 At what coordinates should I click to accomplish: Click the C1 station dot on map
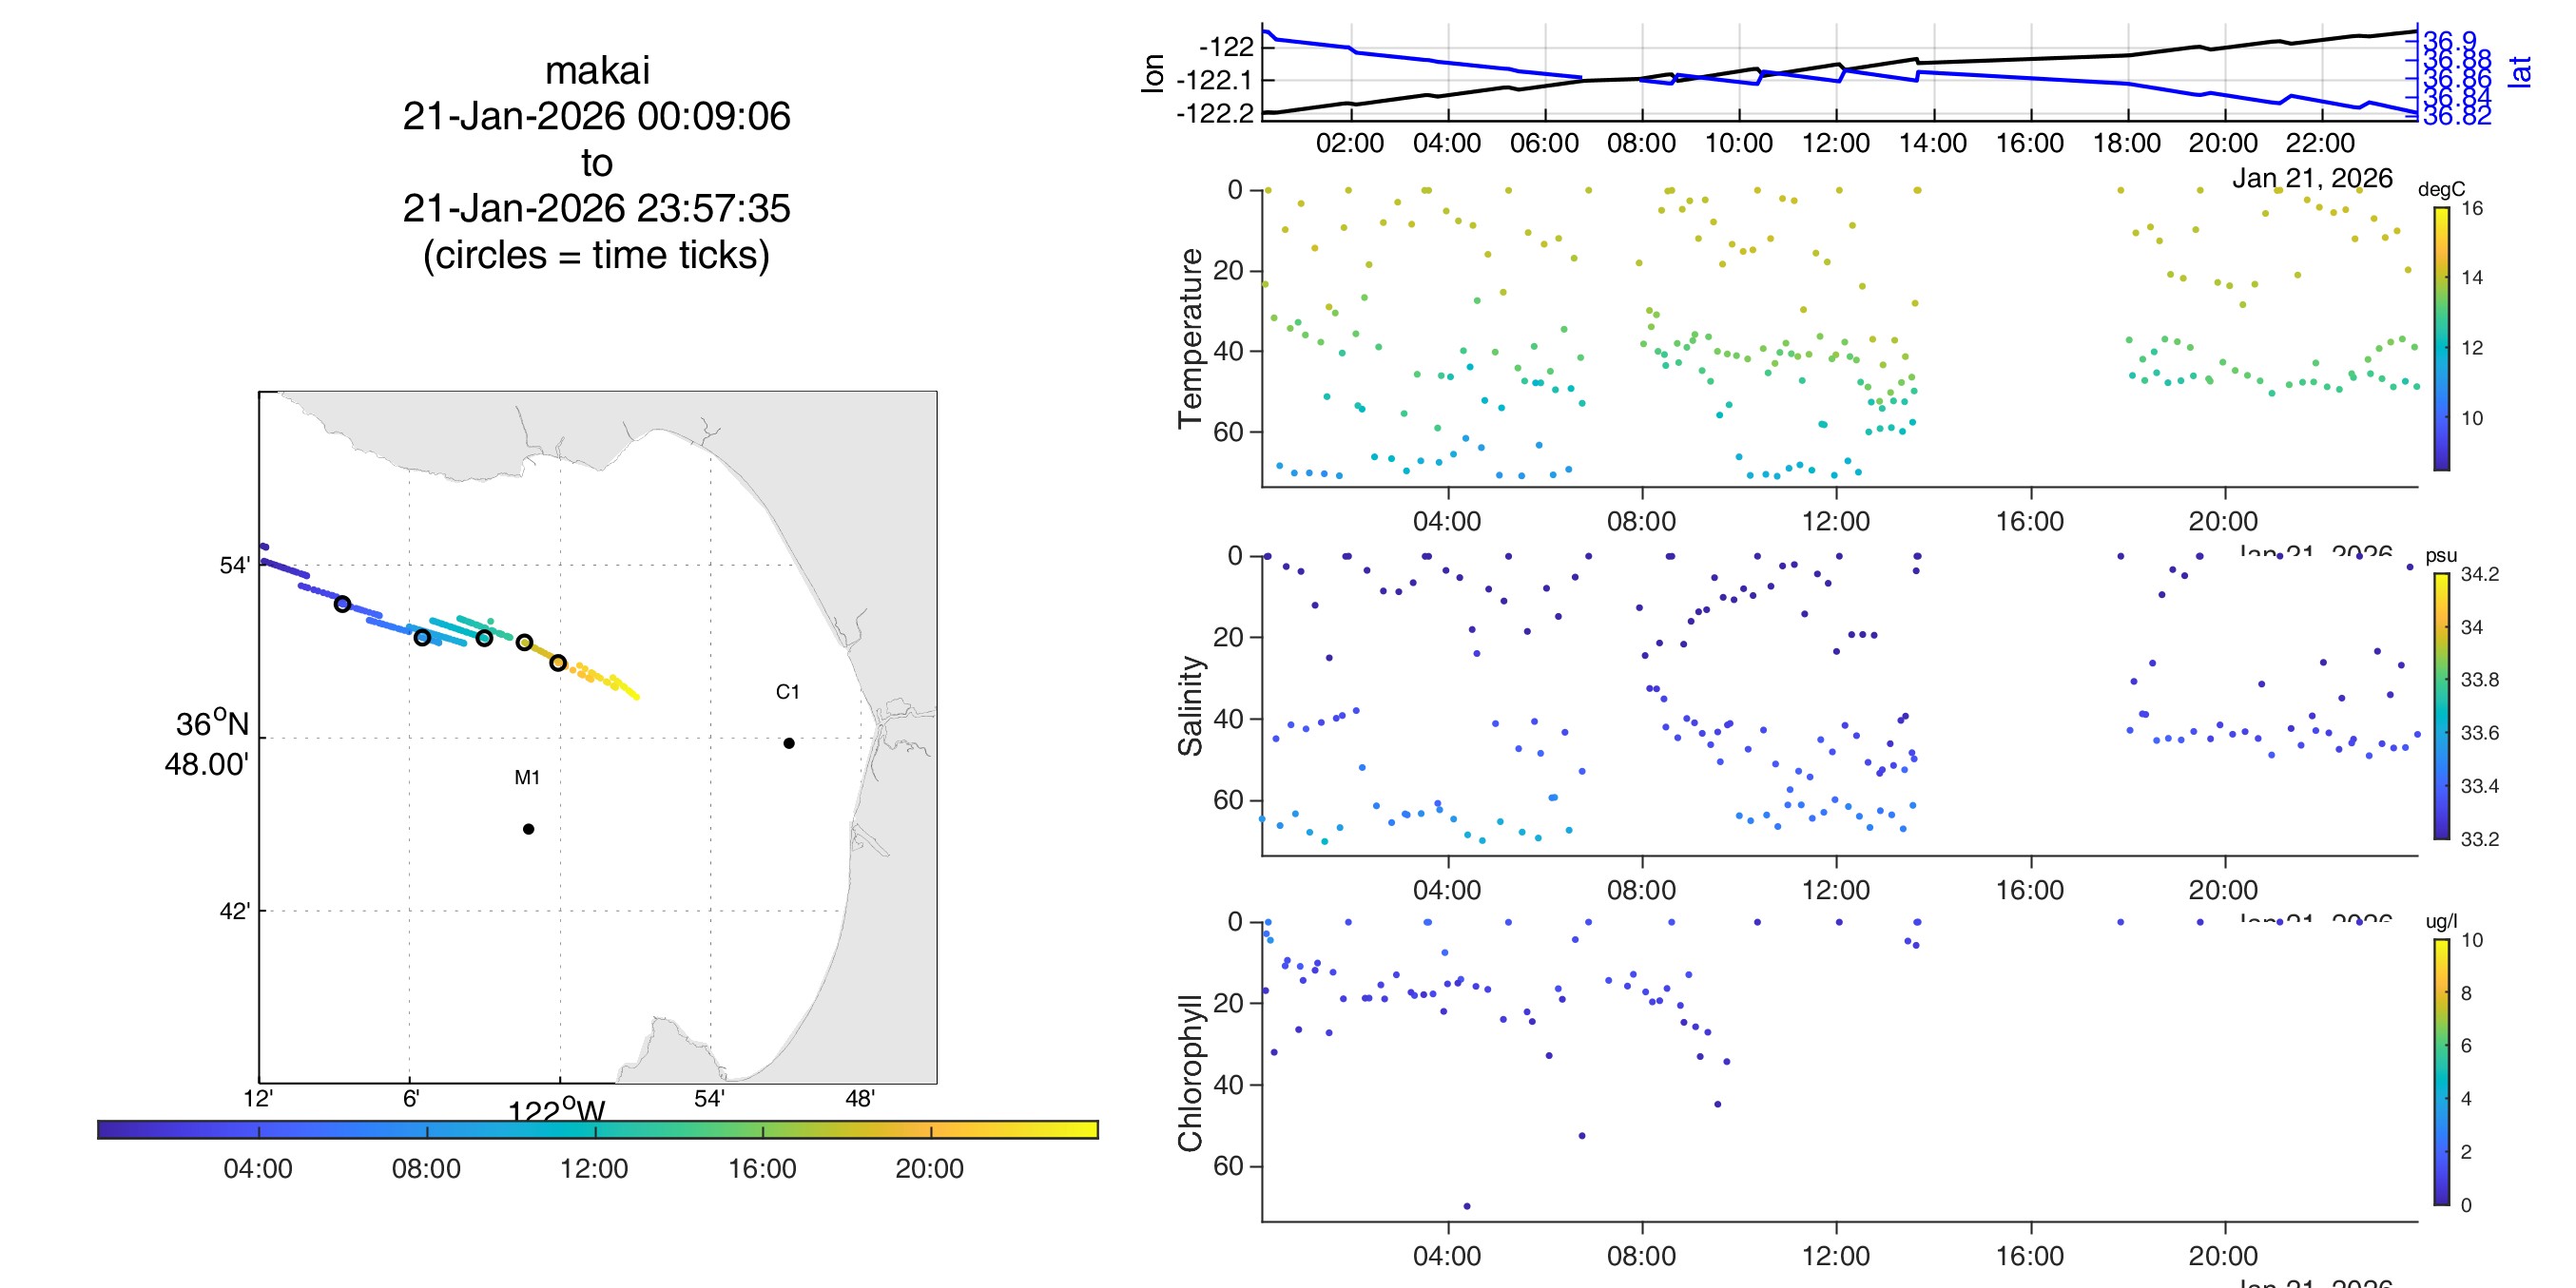point(789,743)
